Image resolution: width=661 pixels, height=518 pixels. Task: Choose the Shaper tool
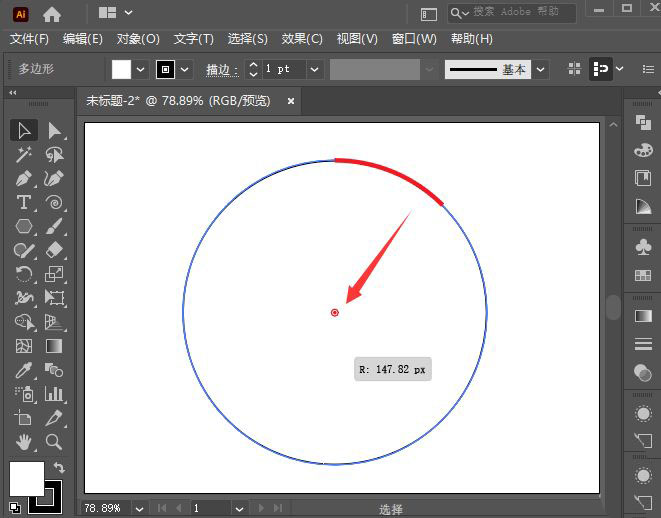point(24,250)
